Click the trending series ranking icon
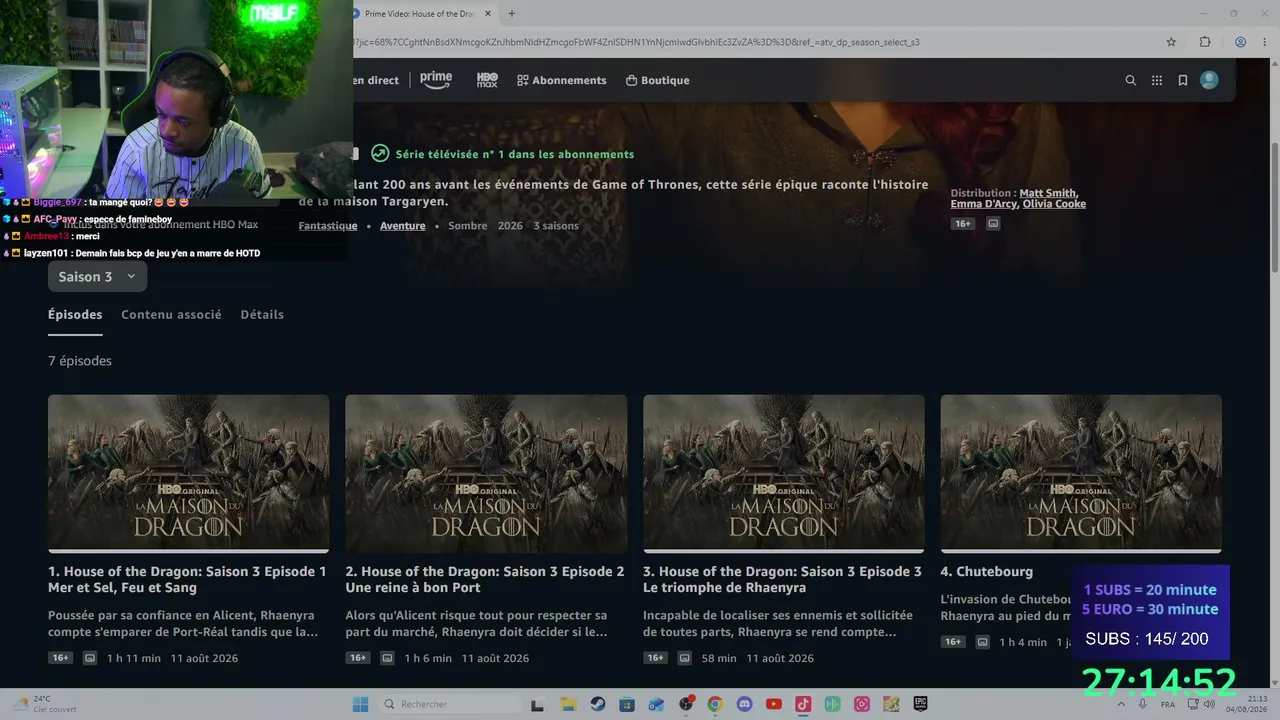The height and width of the screenshot is (720, 1280). (380, 154)
